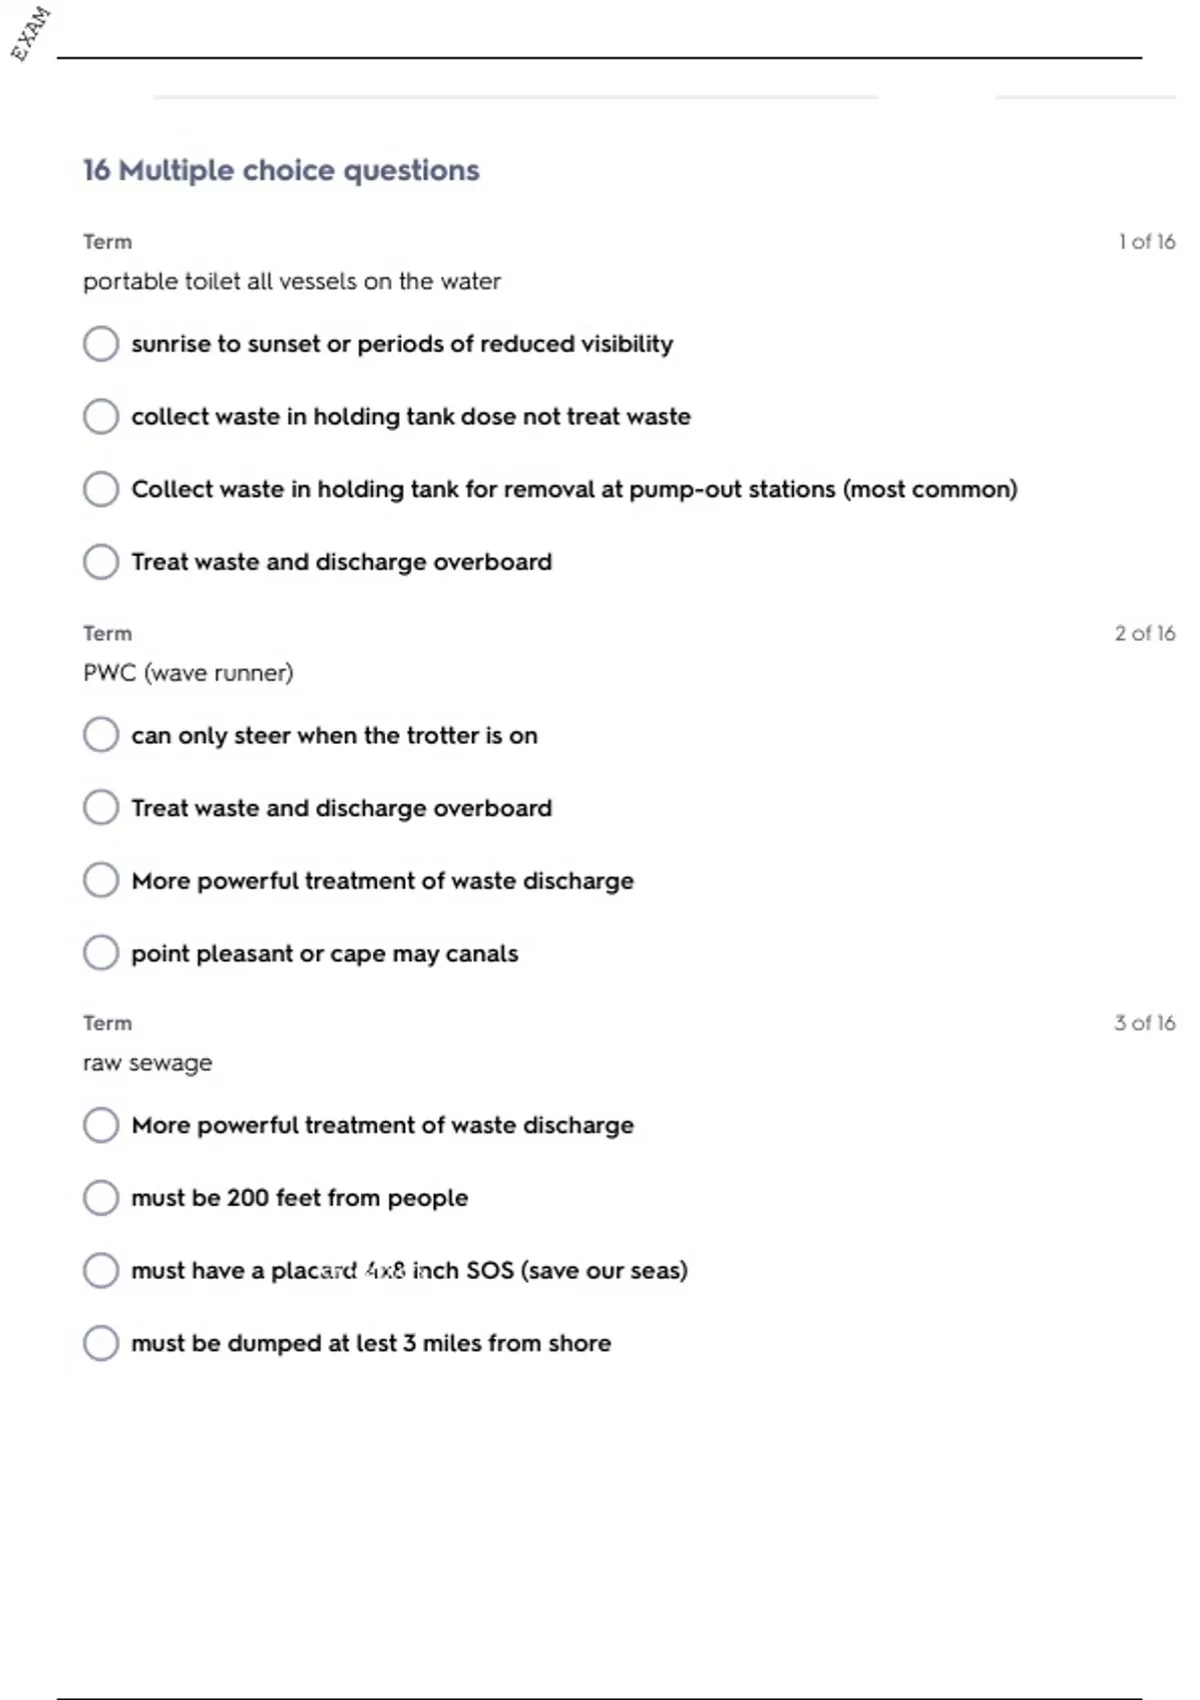The width and height of the screenshot is (1200, 1700).
Task: Choose 'collect waste in holding tank dose not treat waste'
Action: 101,416
